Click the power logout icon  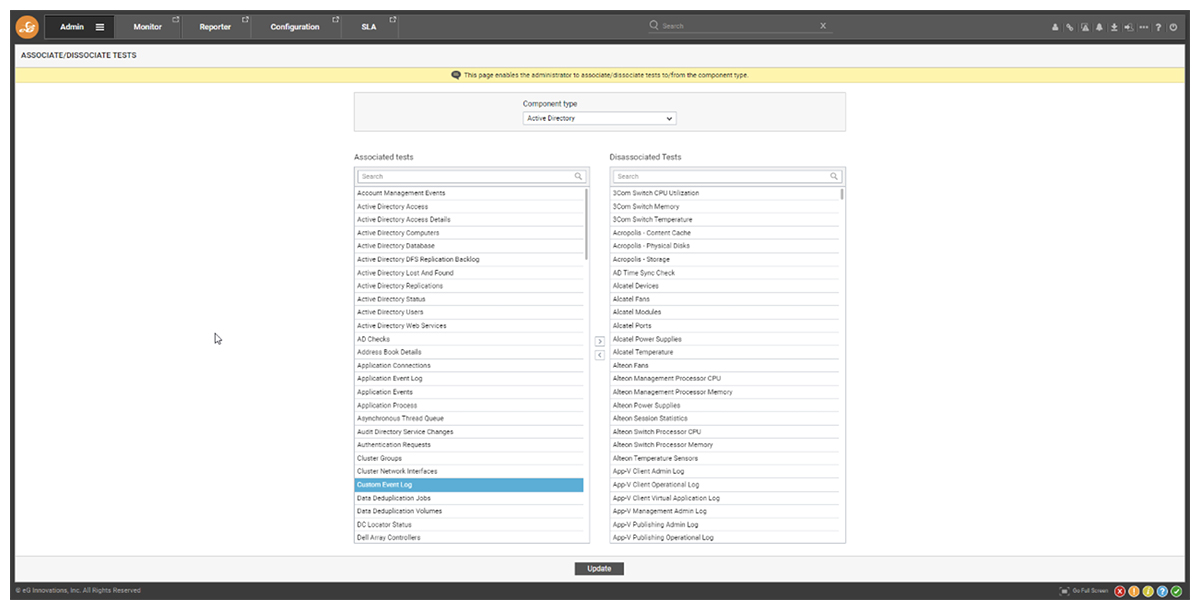[1174, 27]
